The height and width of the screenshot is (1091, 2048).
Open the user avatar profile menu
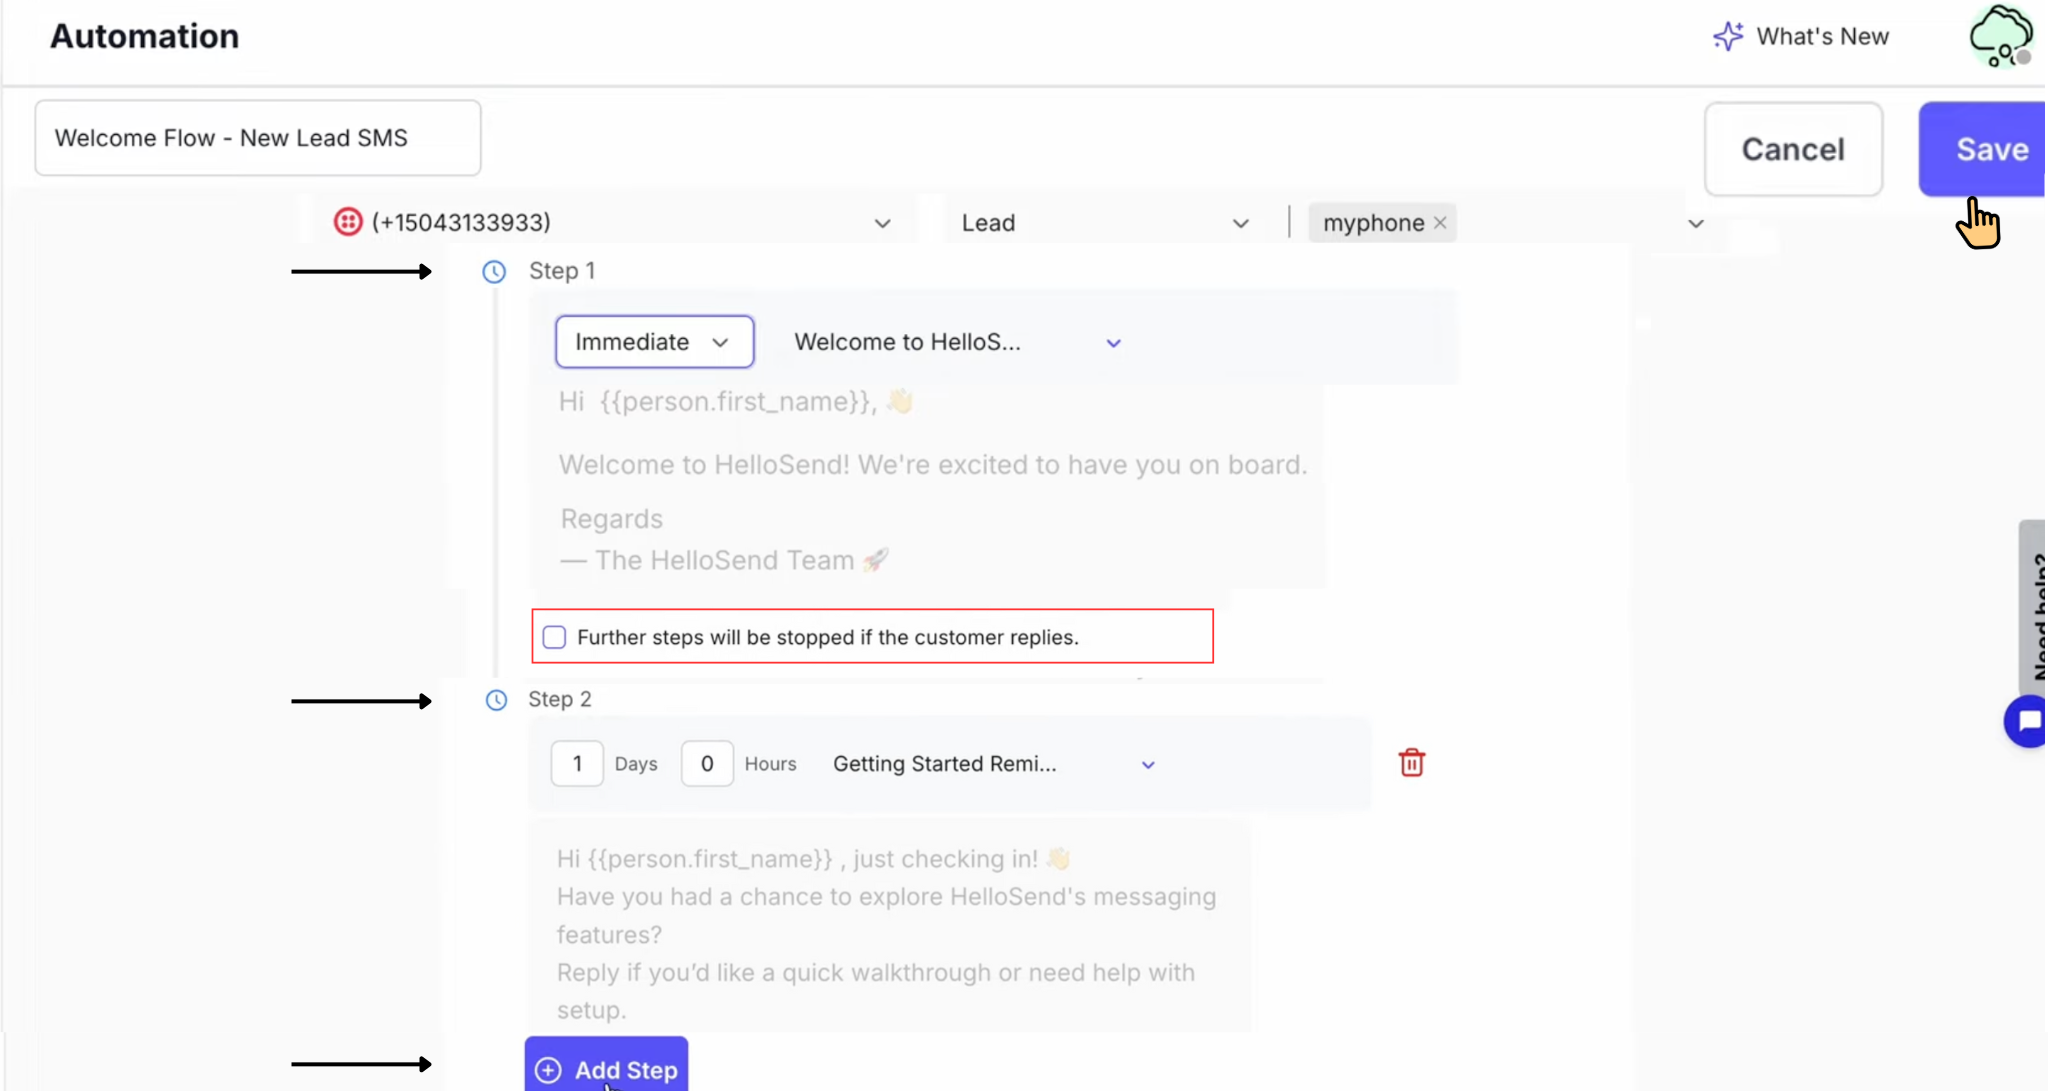pos(1999,36)
